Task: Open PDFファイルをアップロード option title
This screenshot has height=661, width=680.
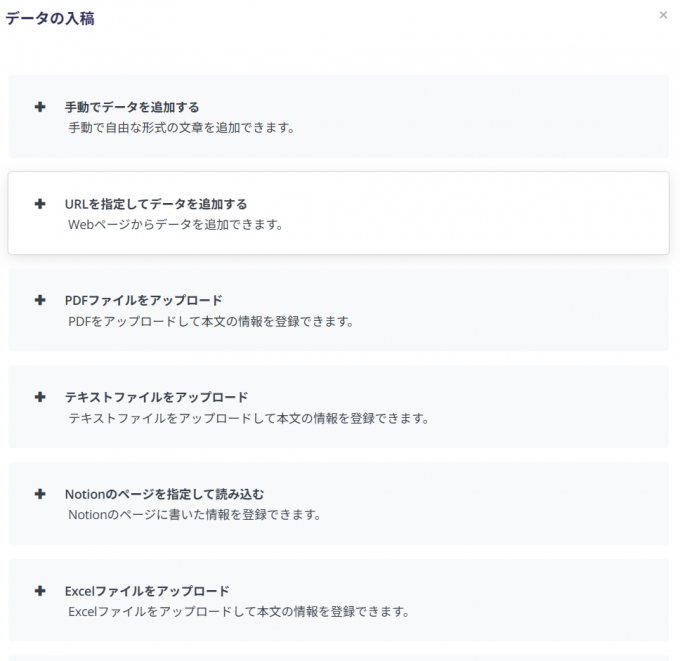Action: click(x=144, y=300)
